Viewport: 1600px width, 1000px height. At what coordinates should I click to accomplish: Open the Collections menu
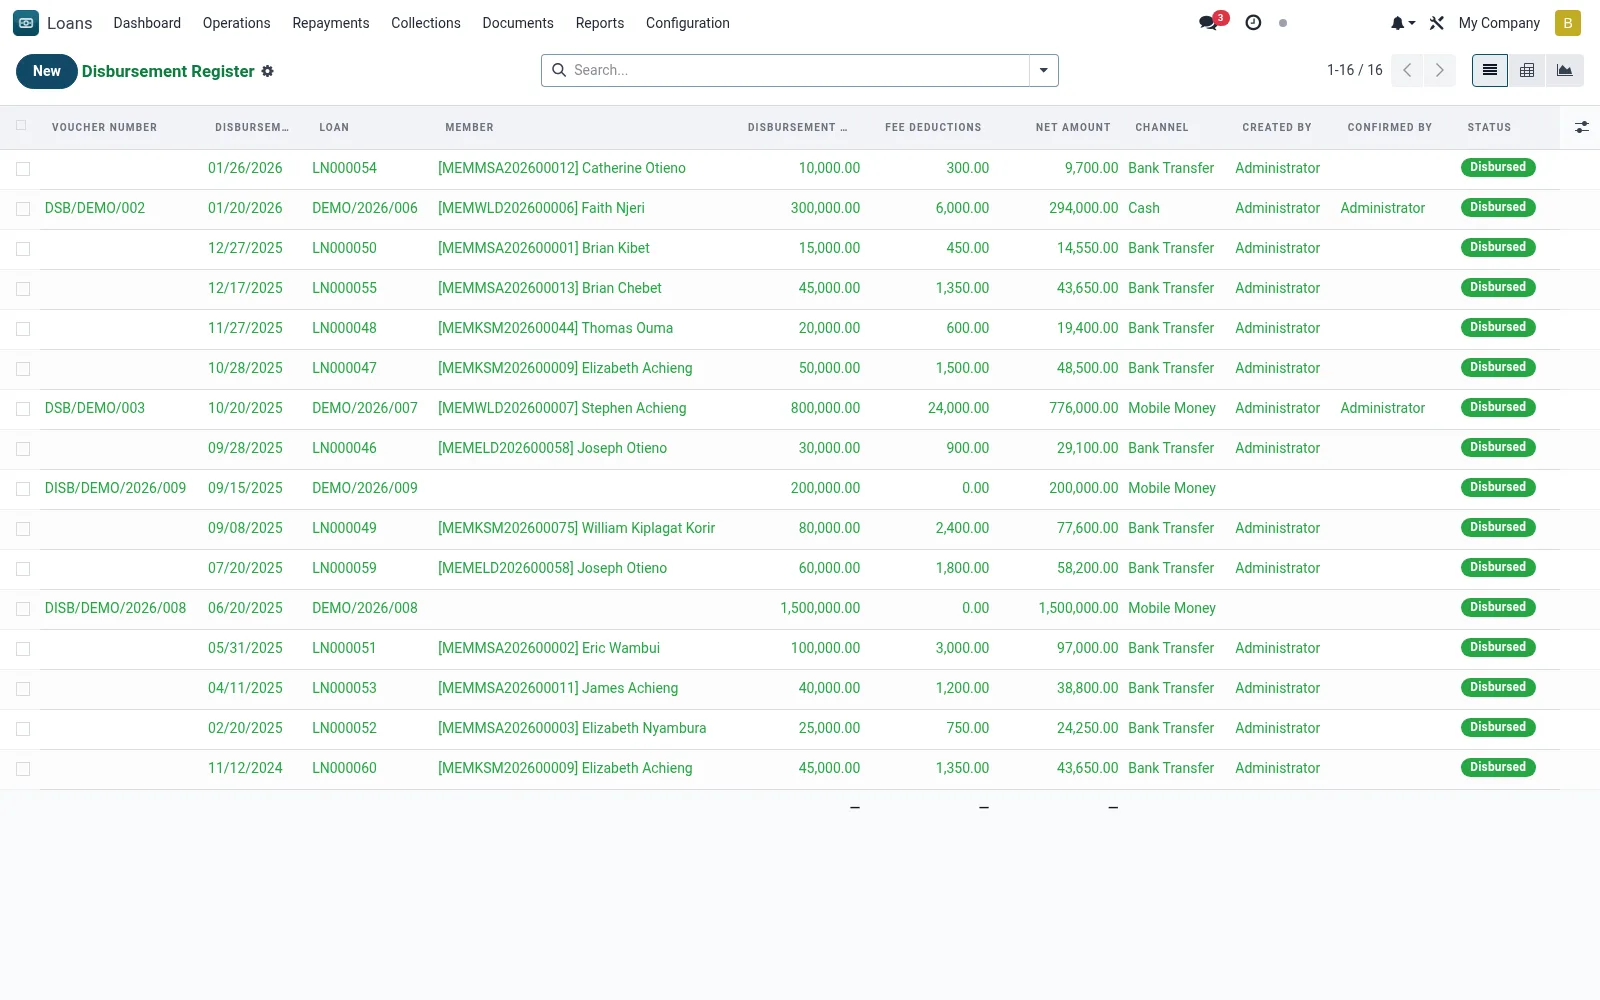pos(426,23)
